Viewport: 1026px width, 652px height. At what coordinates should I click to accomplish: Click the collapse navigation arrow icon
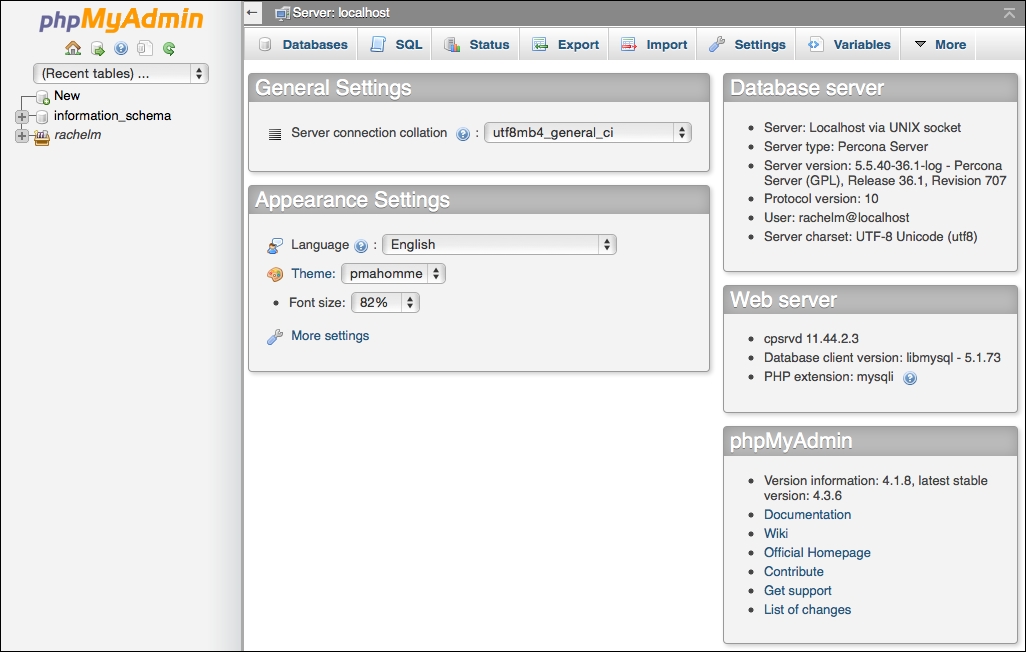[252, 12]
